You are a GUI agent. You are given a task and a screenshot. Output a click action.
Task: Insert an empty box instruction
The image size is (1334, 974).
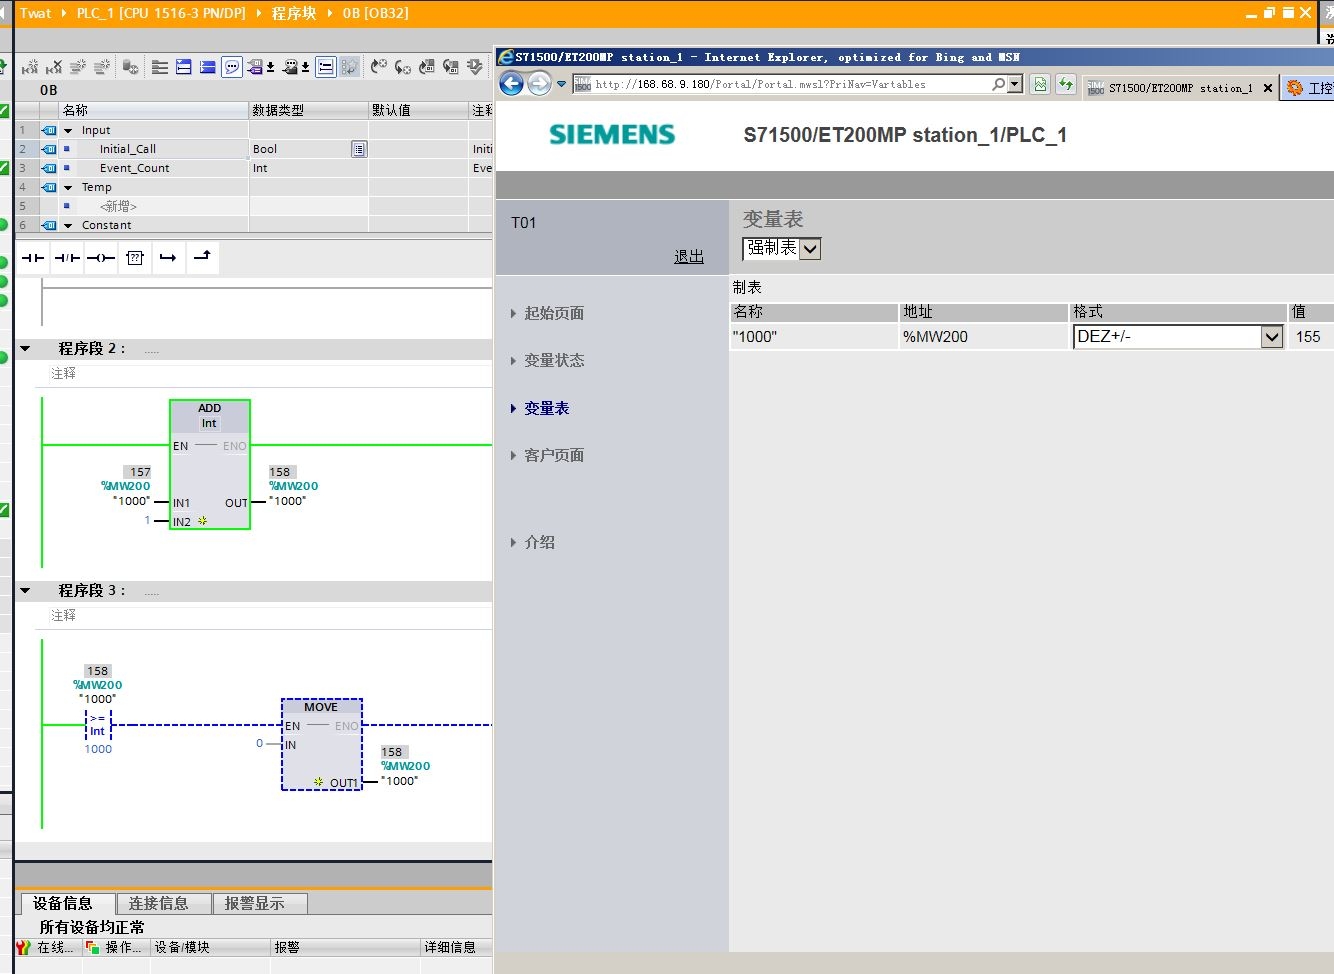tap(135, 258)
